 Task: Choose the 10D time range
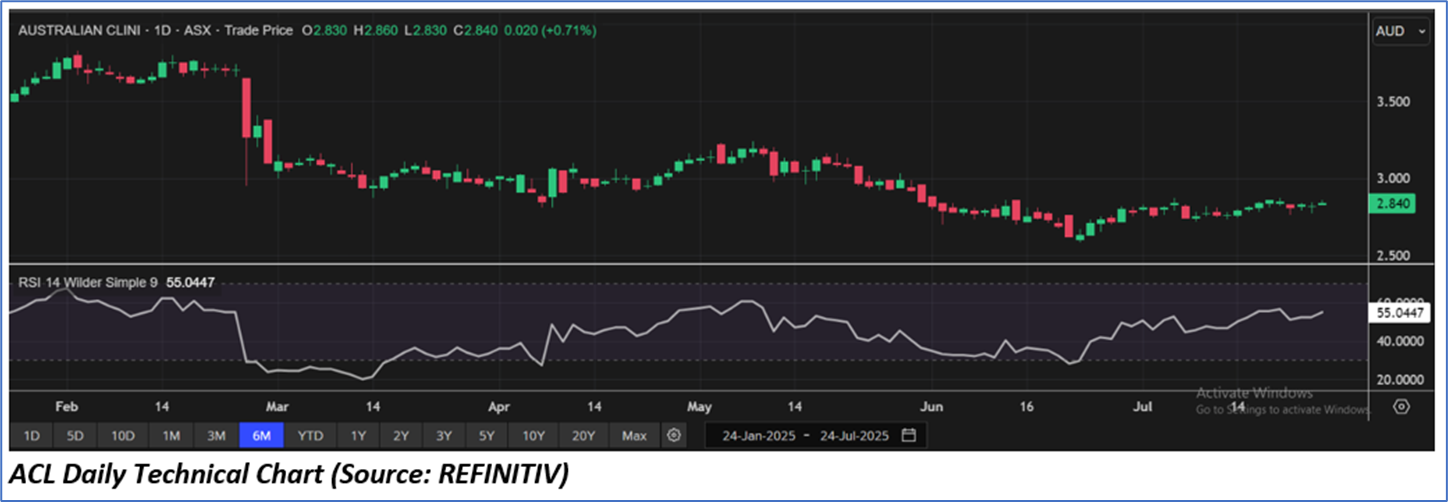point(123,436)
